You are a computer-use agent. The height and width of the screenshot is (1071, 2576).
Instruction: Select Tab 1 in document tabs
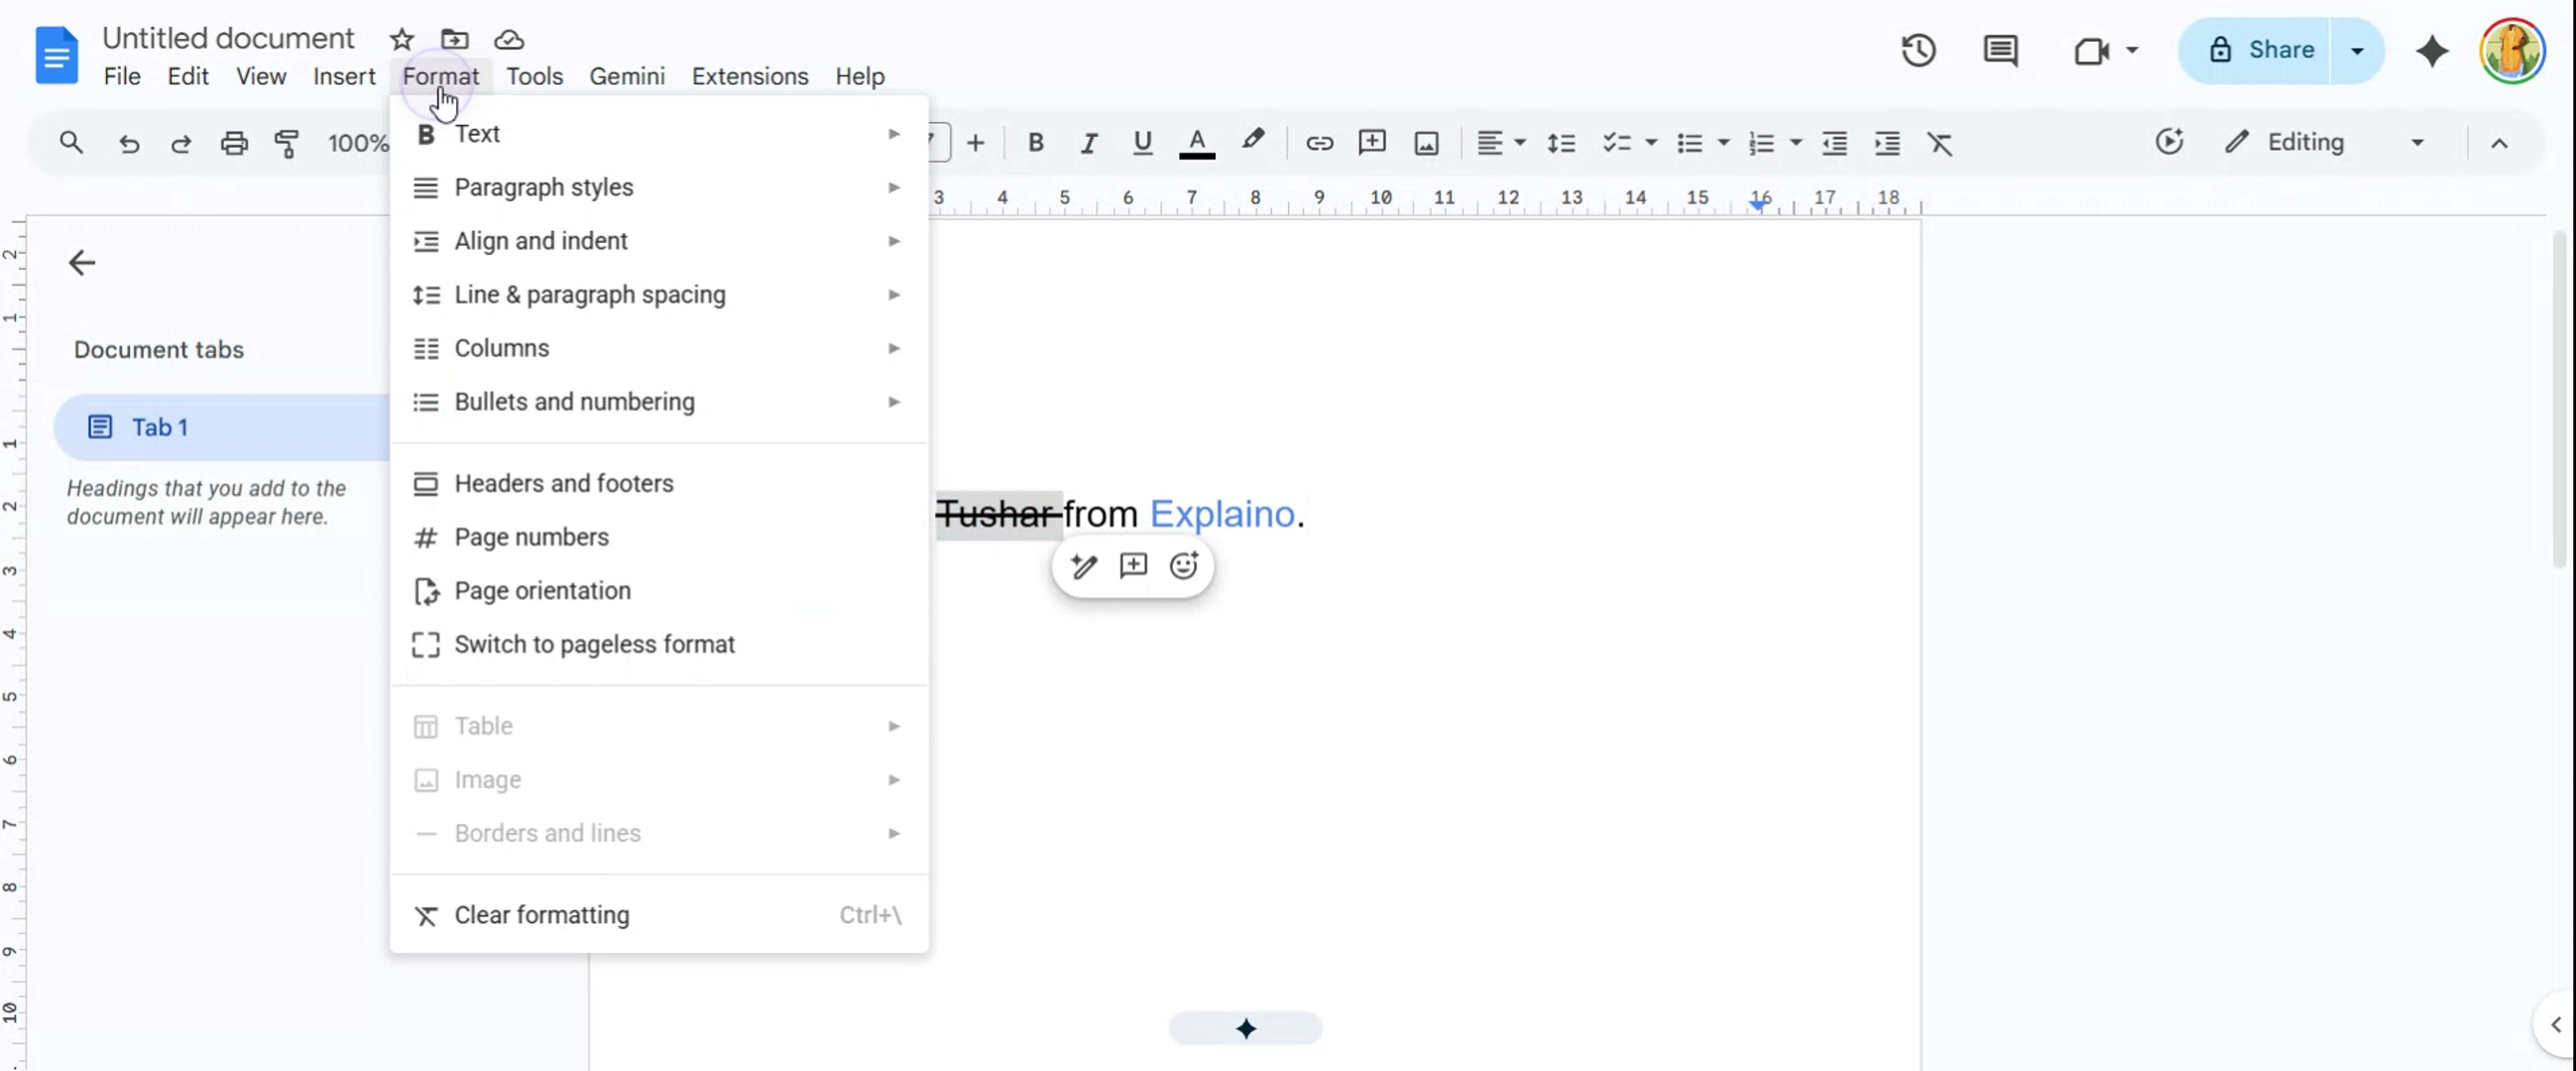pyautogui.click(x=222, y=427)
